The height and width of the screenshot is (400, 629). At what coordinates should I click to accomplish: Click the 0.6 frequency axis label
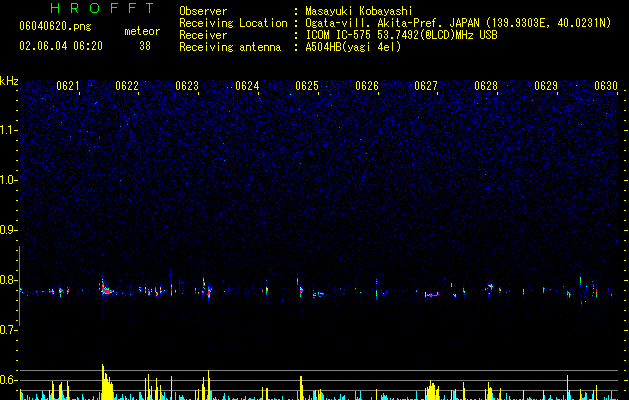pyautogui.click(x=8, y=380)
